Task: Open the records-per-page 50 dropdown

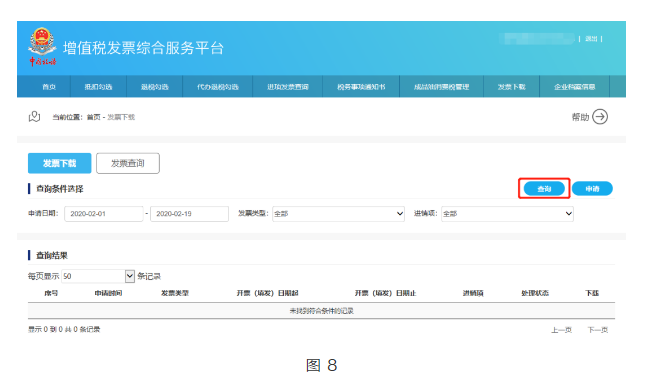Action: pyautogui.click(x=98, y=276)
